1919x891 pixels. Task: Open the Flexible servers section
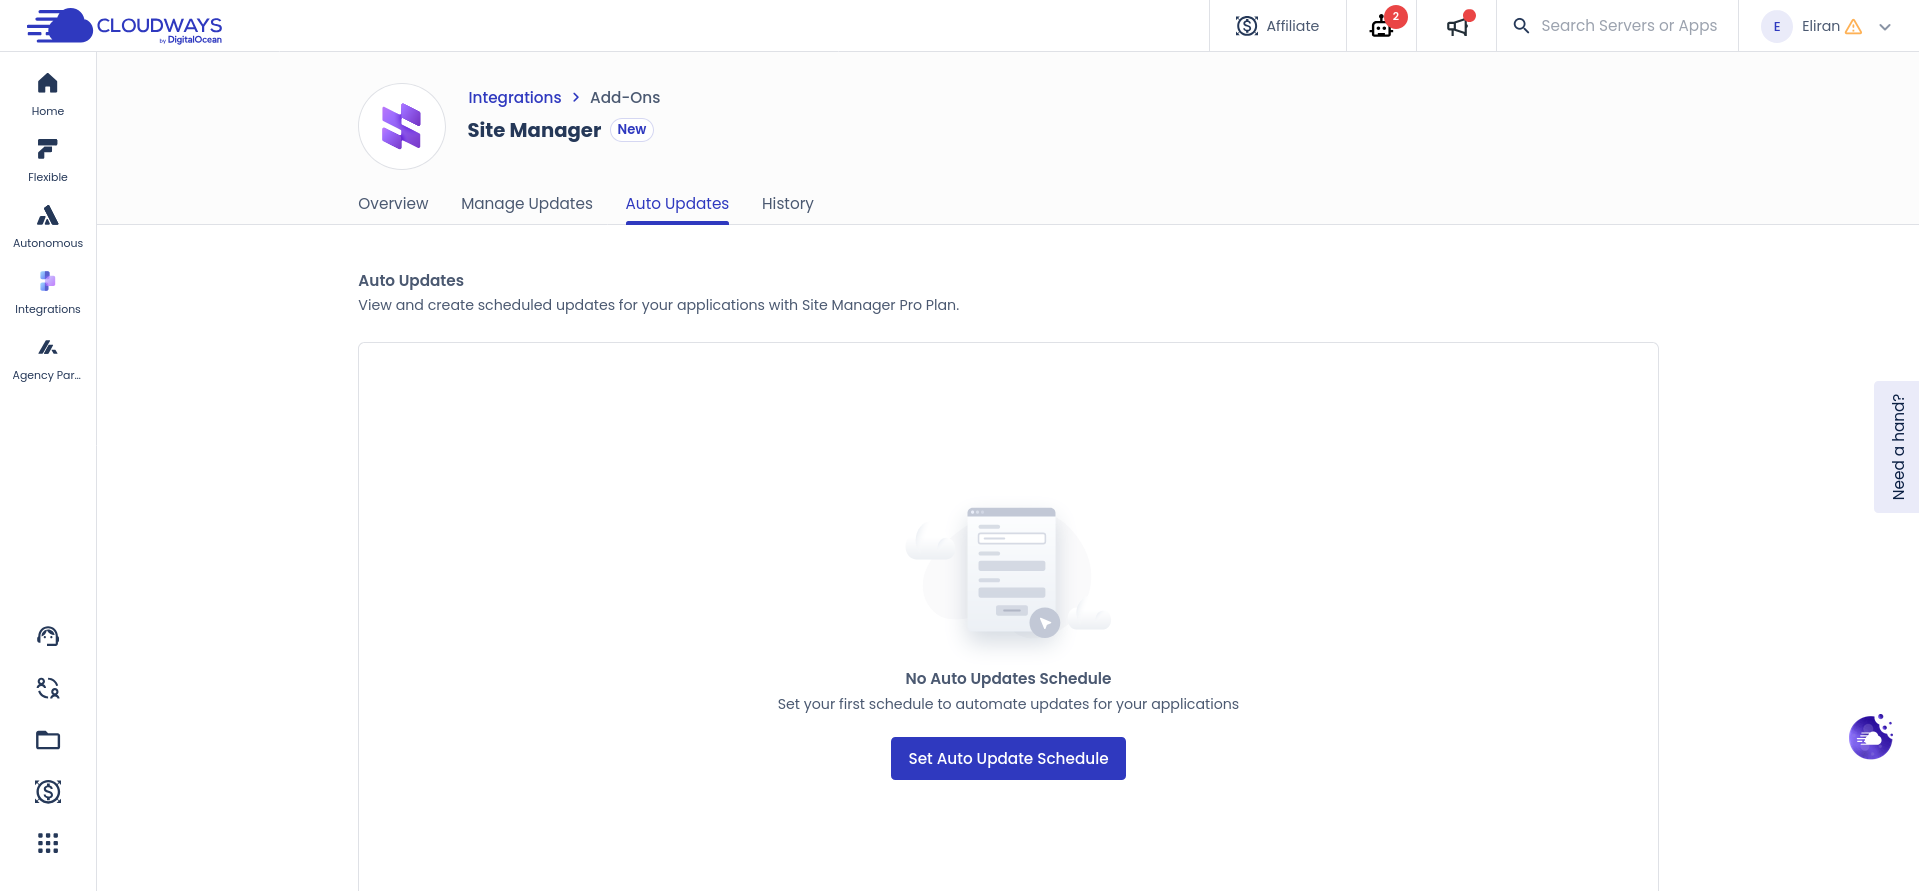pyautogui.click(x=48, y=161)
